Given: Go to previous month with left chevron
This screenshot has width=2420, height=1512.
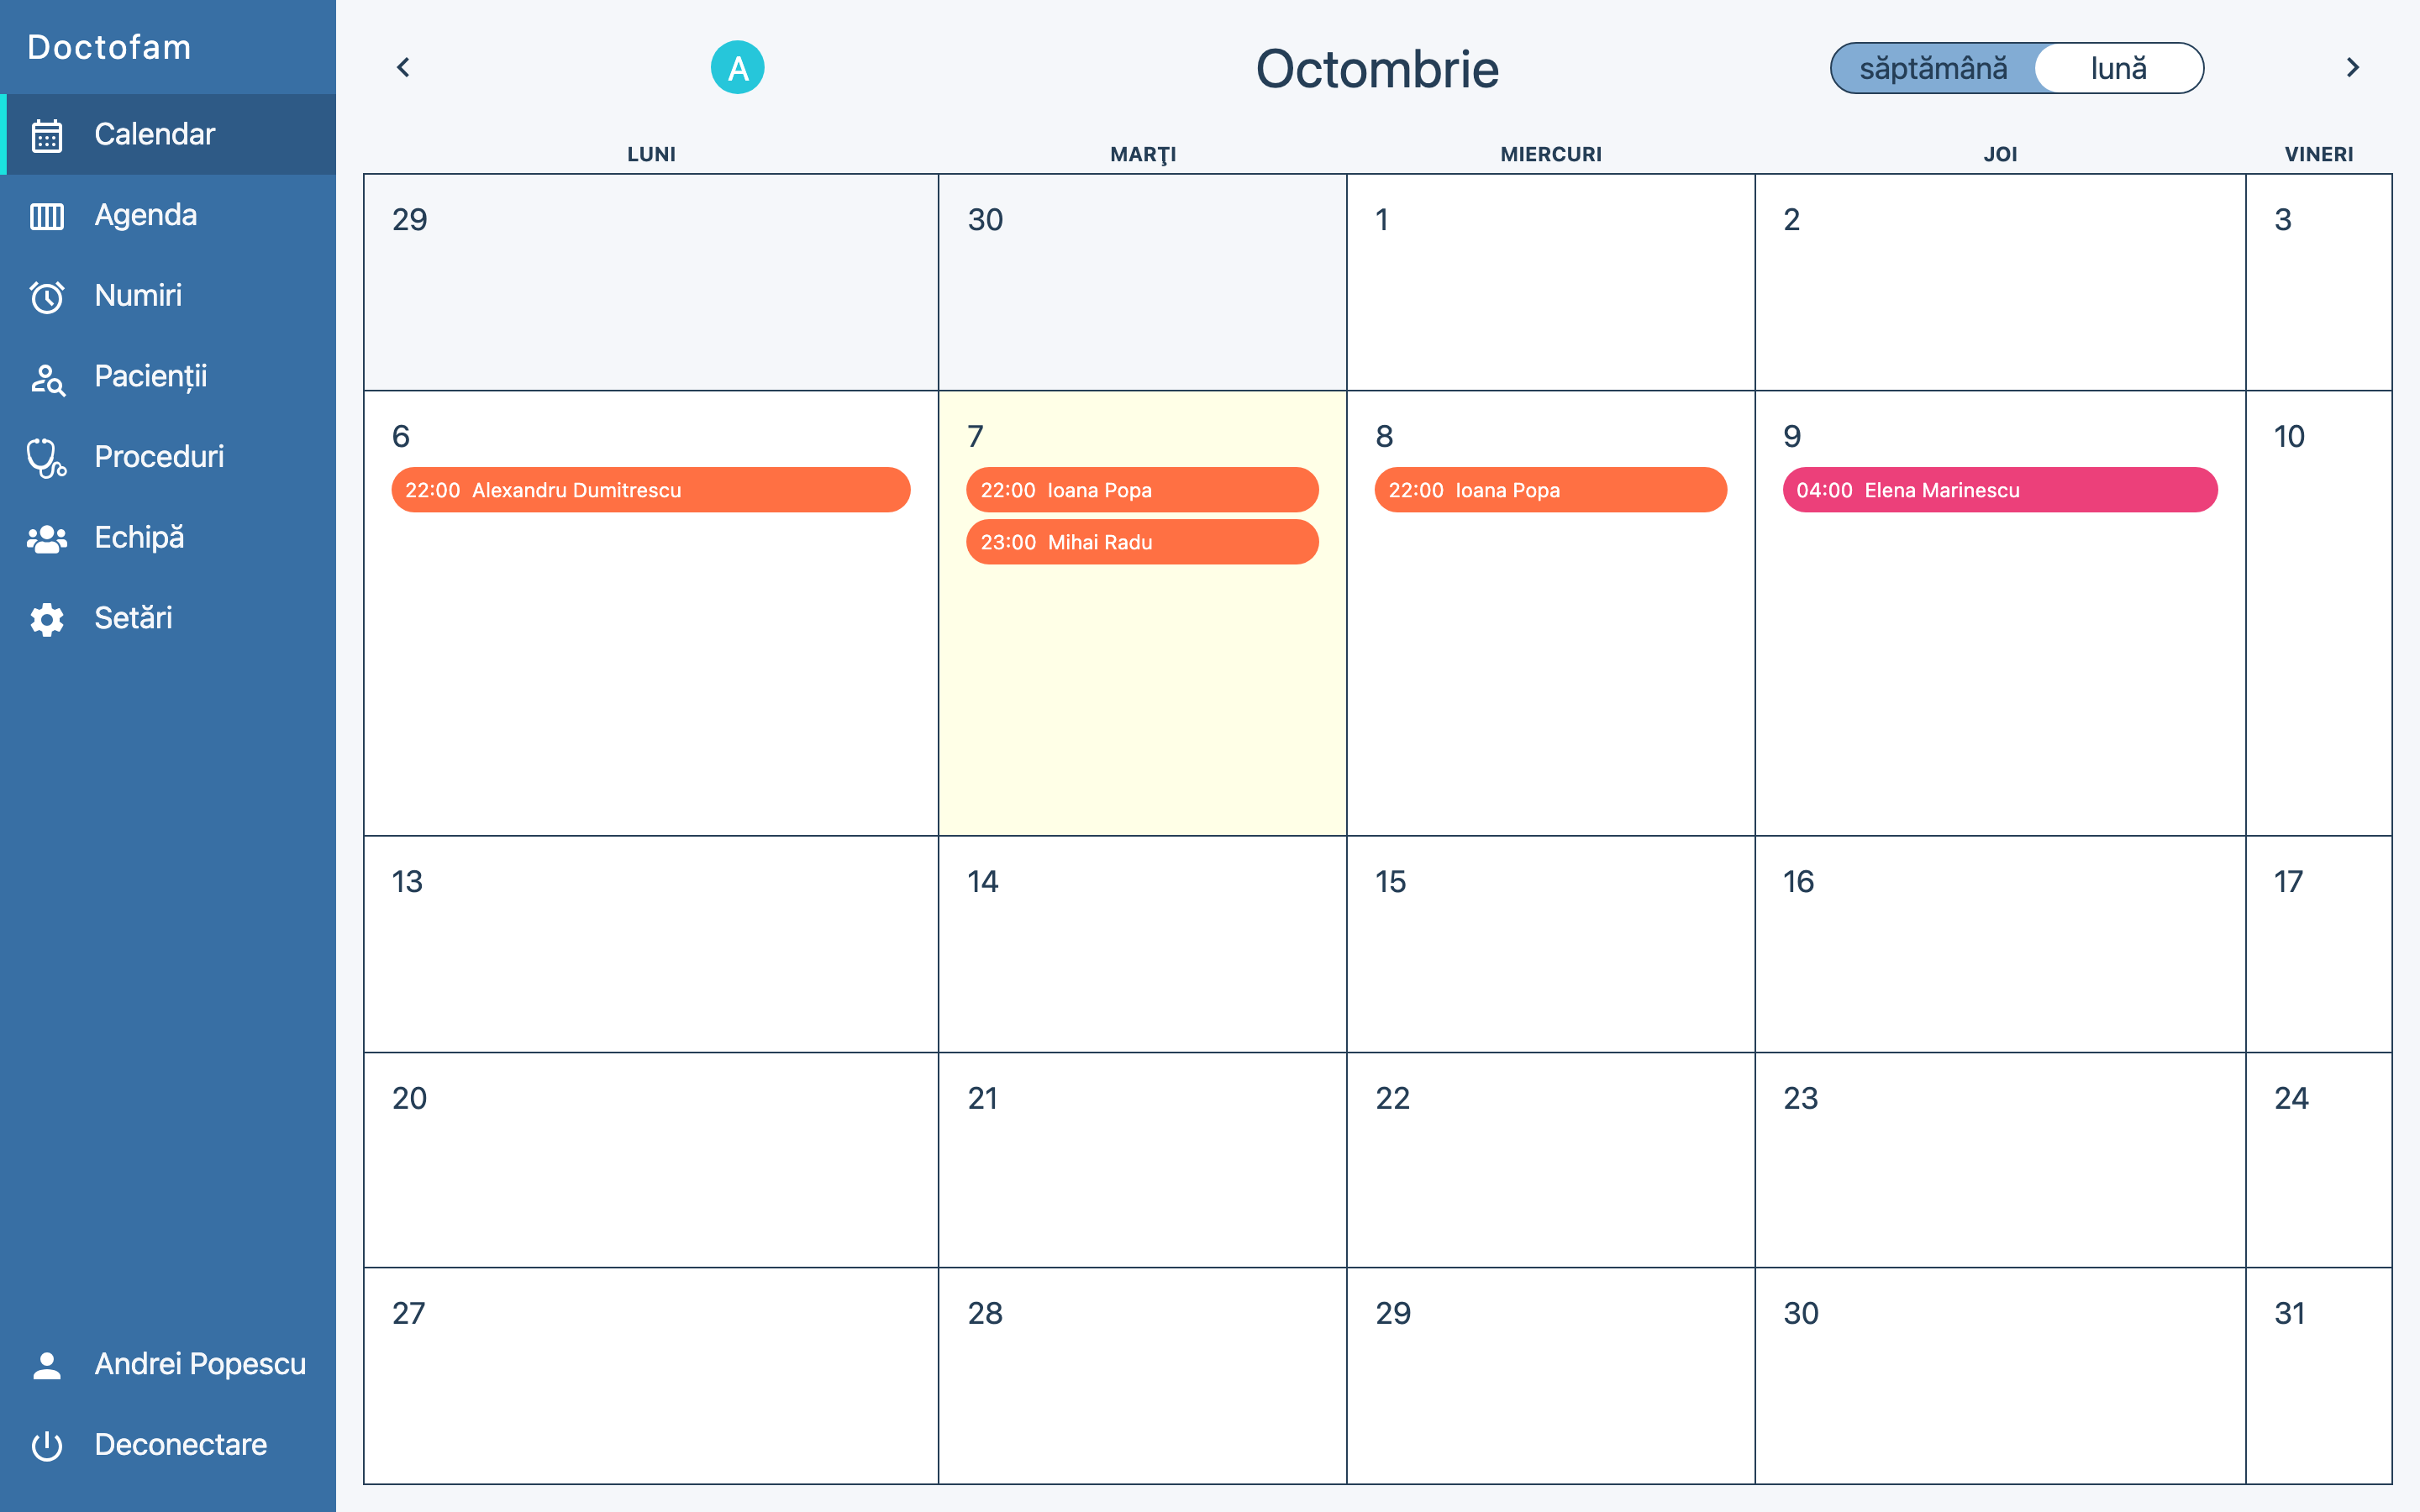Looking at the screenshot, I should pos(404,68).
